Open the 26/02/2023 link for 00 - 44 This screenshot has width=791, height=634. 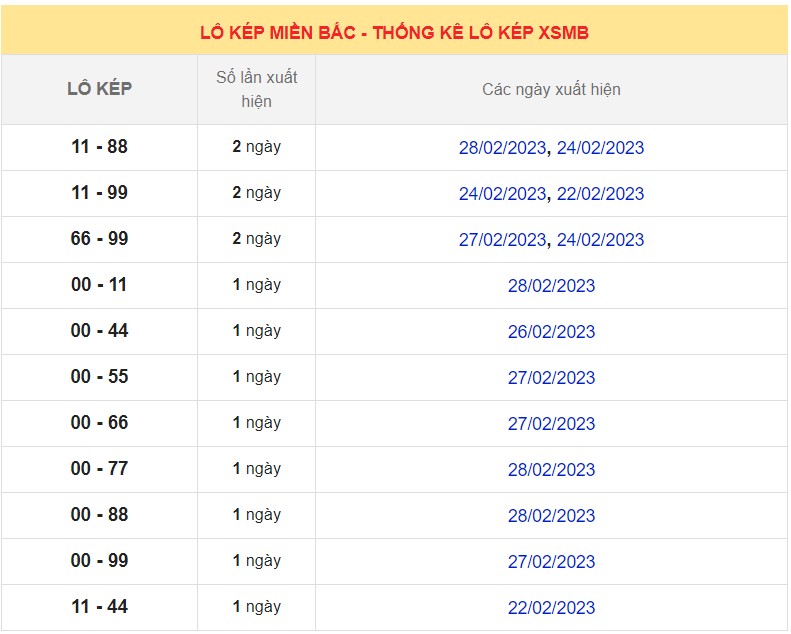551,332
